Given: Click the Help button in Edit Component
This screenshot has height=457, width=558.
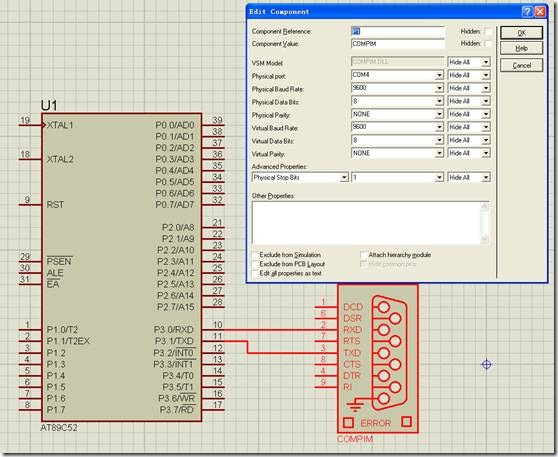Looking at the screenshot, I should point(521,48).
